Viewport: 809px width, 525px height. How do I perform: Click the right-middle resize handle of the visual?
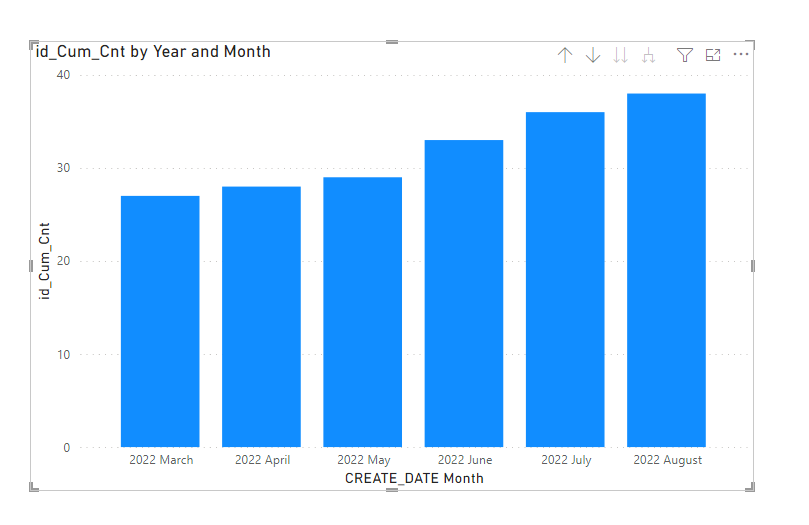[753, 266]
